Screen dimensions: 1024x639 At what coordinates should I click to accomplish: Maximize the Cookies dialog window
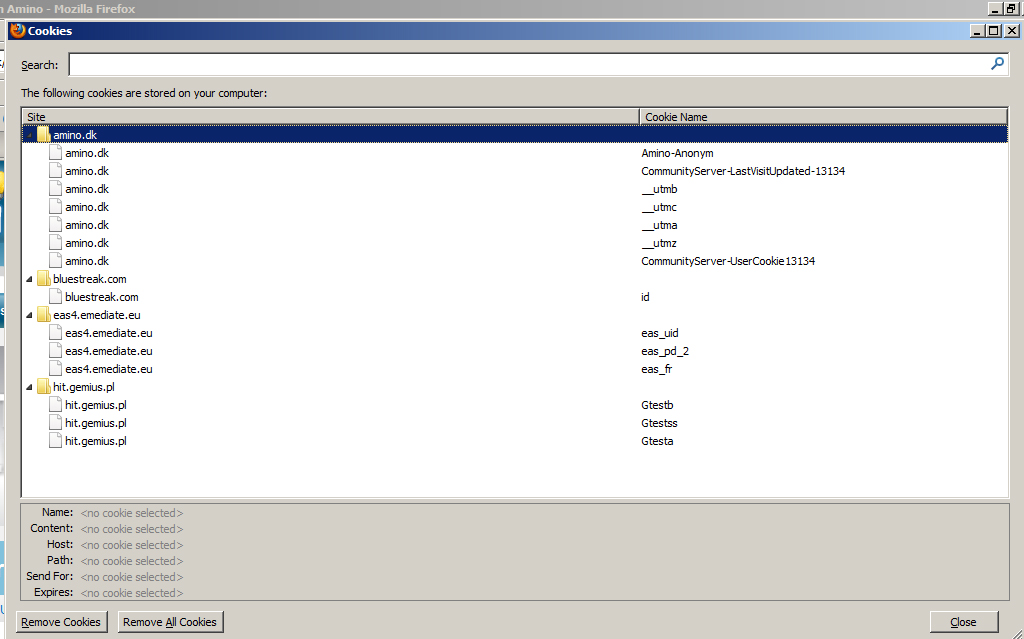point(994,31)
